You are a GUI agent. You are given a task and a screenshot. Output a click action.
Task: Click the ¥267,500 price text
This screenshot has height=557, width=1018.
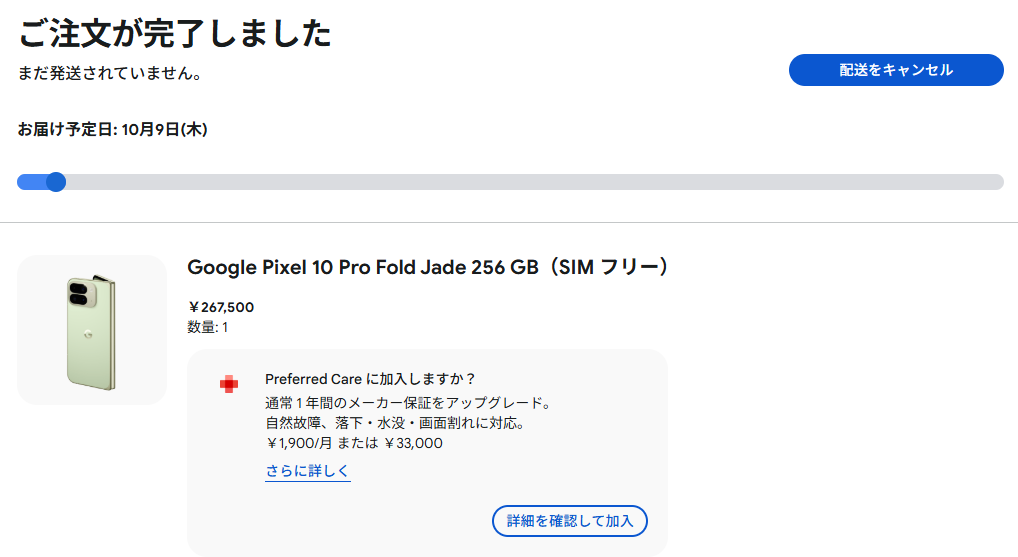tap(221, 307)
